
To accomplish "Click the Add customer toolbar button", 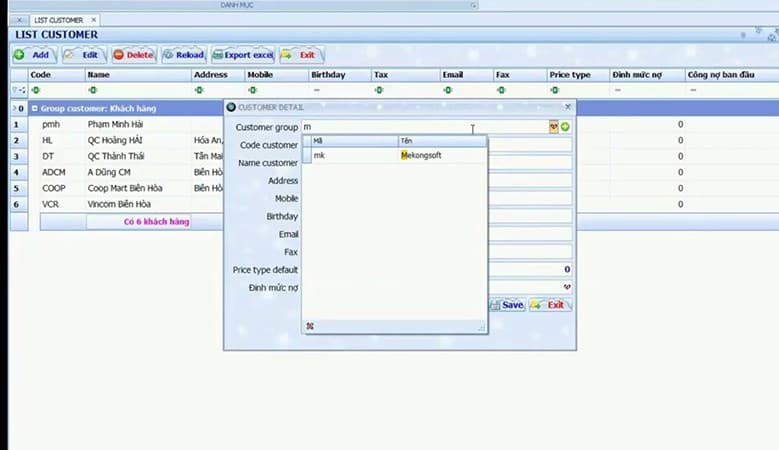I will (31, 55).
